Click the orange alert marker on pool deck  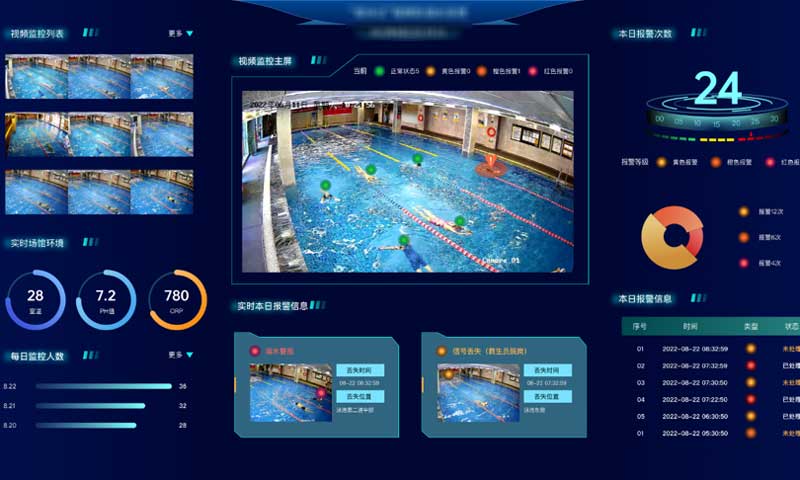click(491, 131)
